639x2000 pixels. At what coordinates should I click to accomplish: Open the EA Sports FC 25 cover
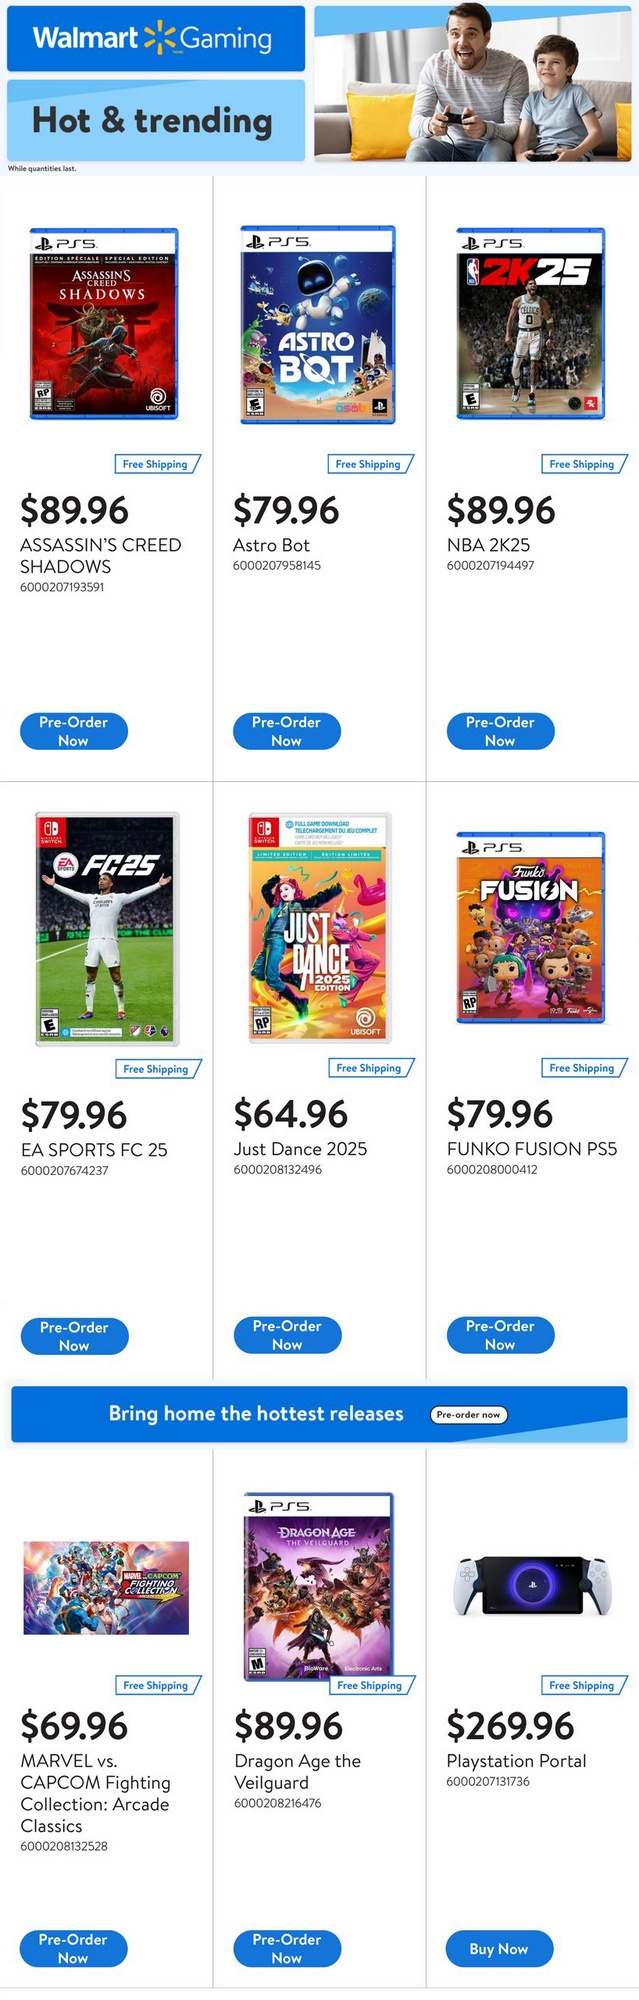[x=106, y=928]
